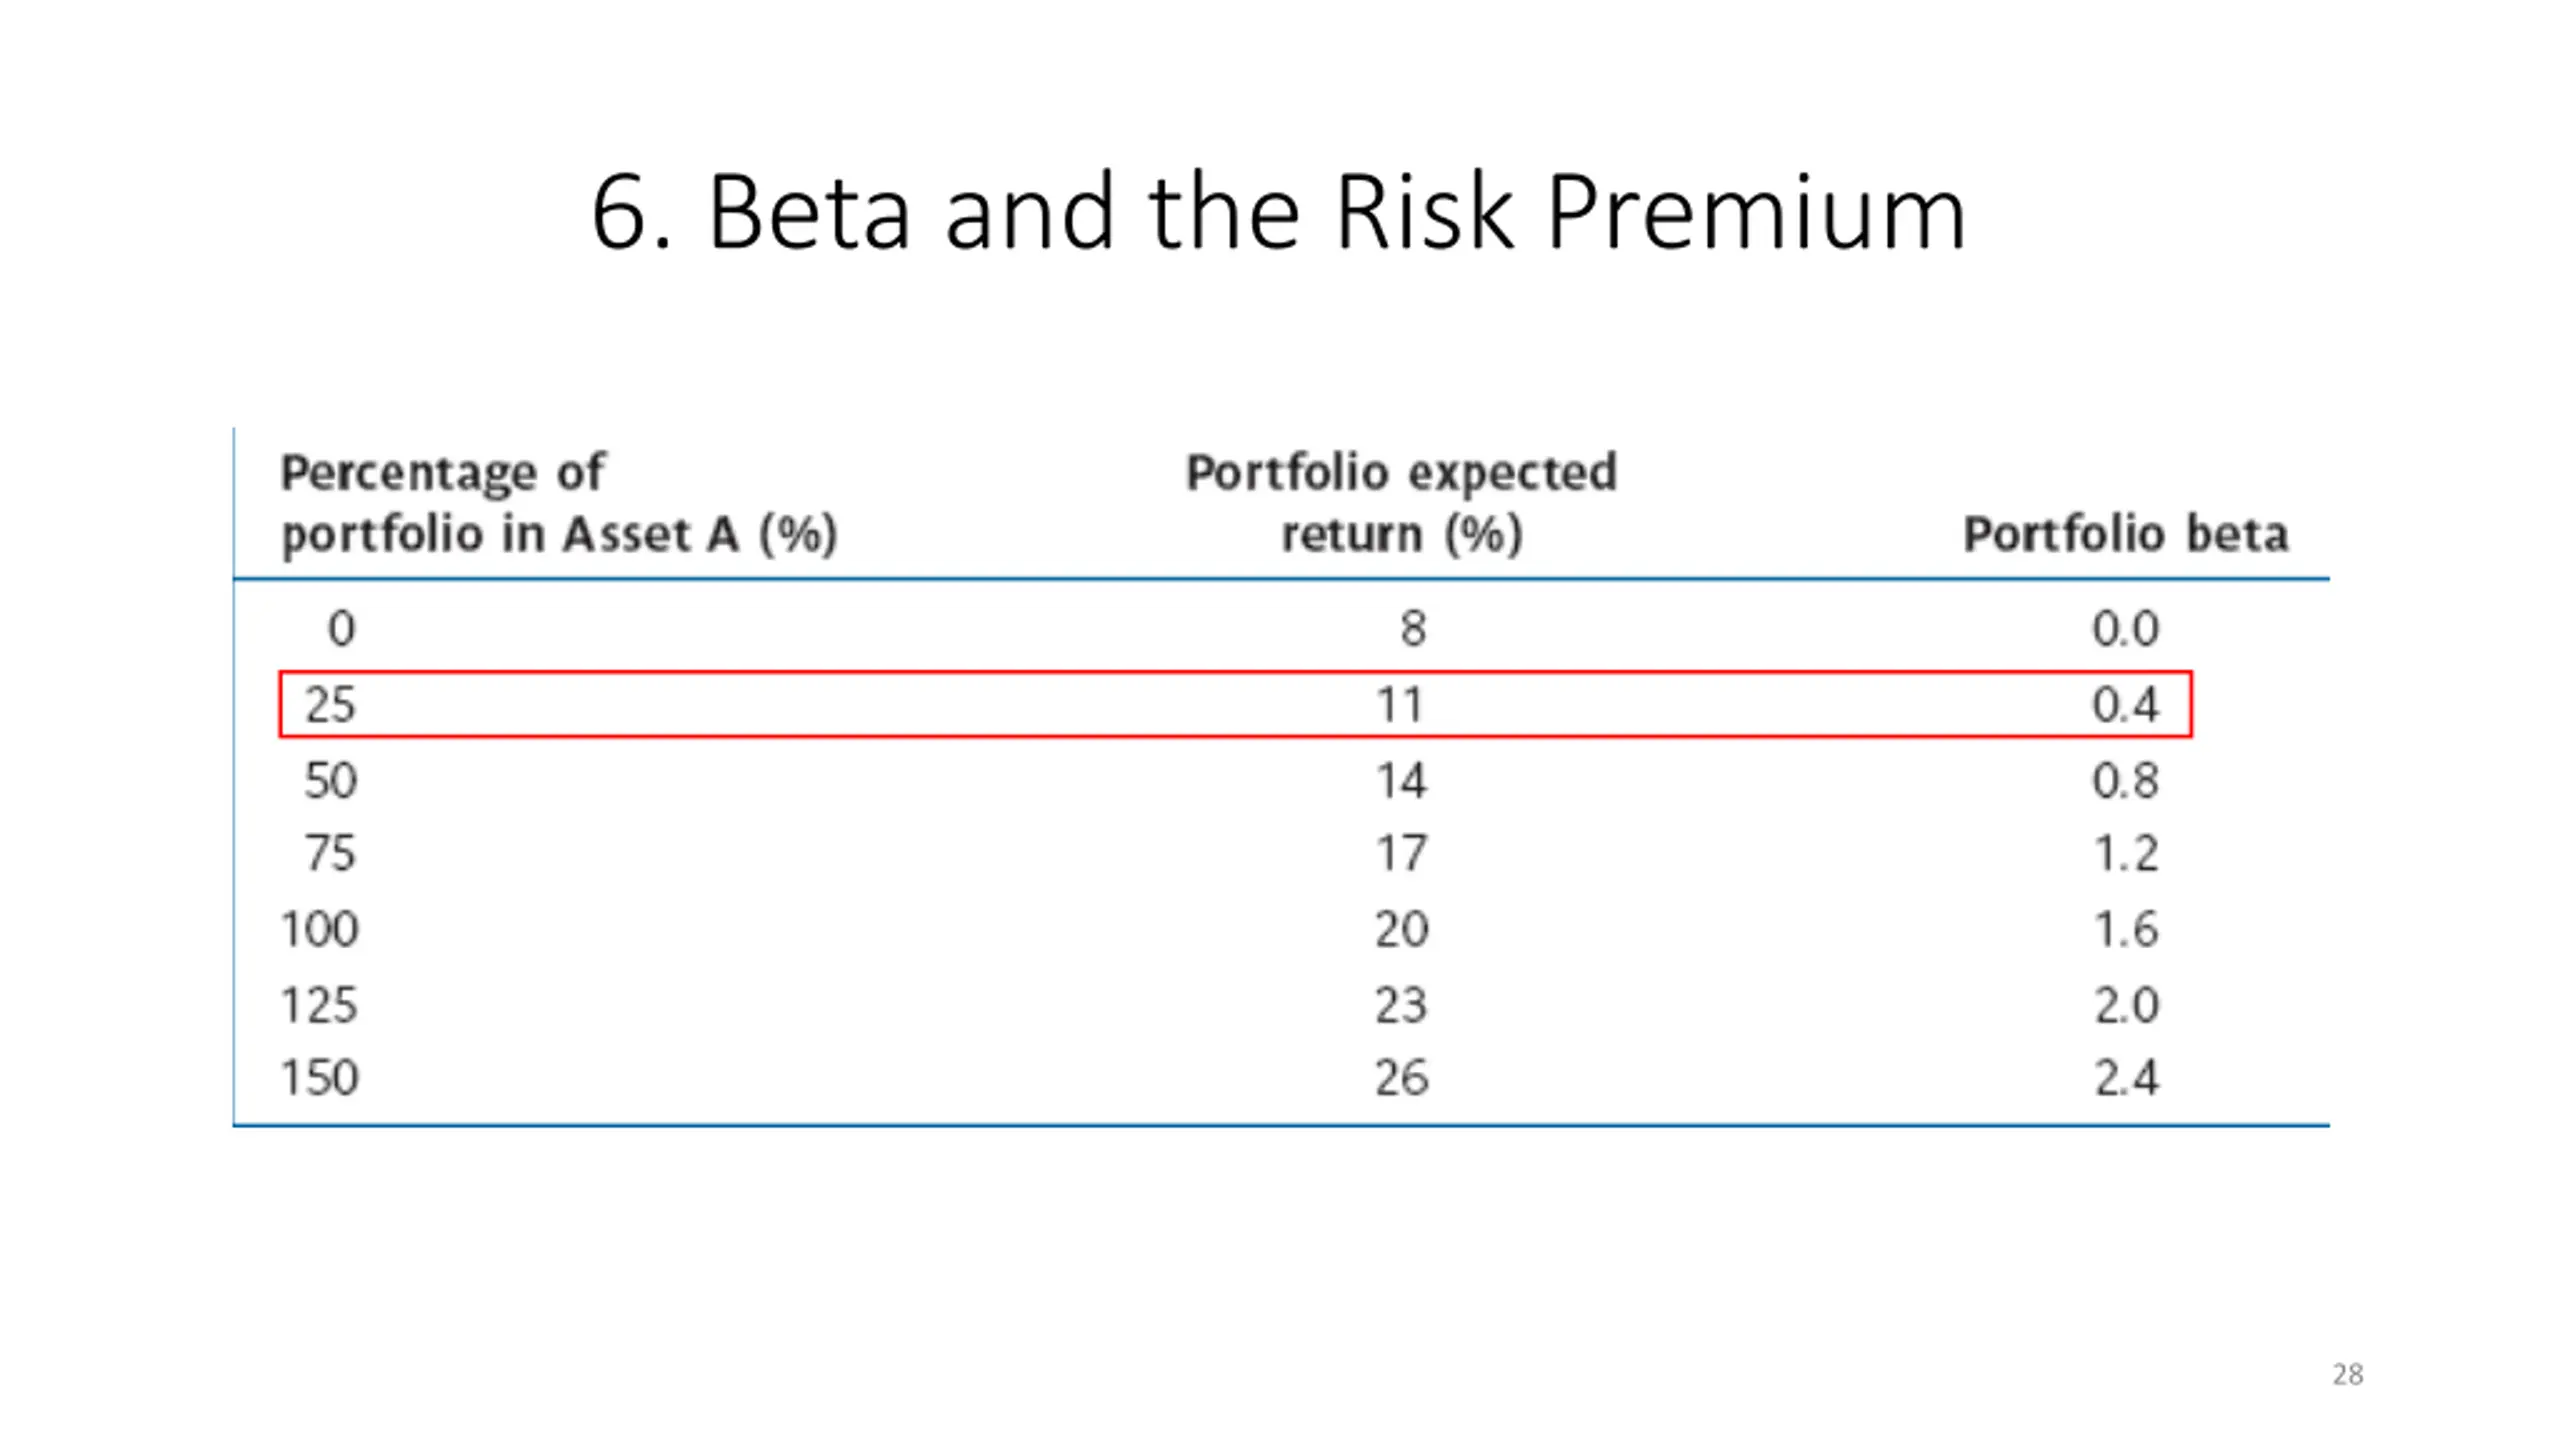The image size is (2560, 1440).
Task: Click the highlighted 25 percent cell
Action: click(330, 705)
